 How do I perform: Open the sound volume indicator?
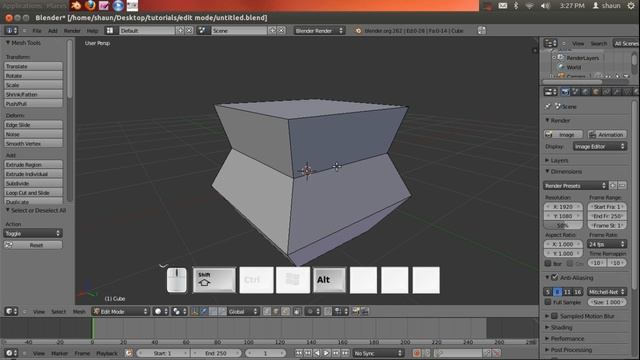(x=545, y=6)
